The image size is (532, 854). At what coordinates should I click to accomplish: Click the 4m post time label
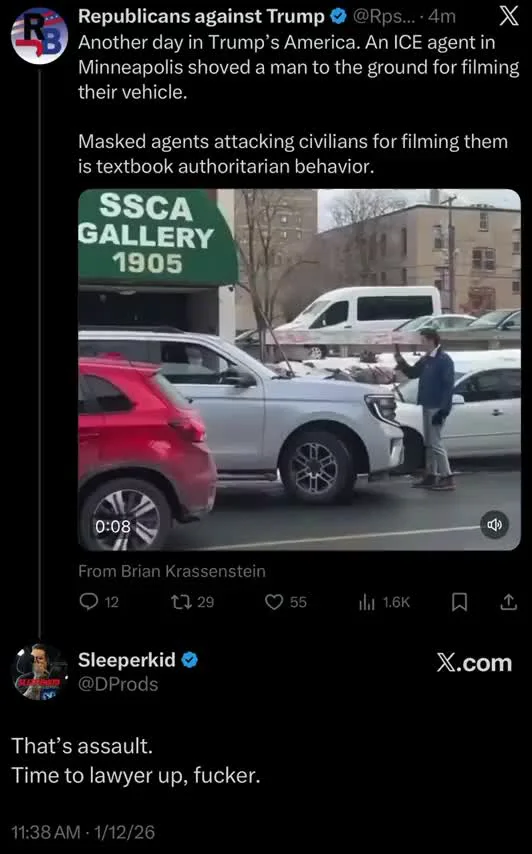pos(442,16)
